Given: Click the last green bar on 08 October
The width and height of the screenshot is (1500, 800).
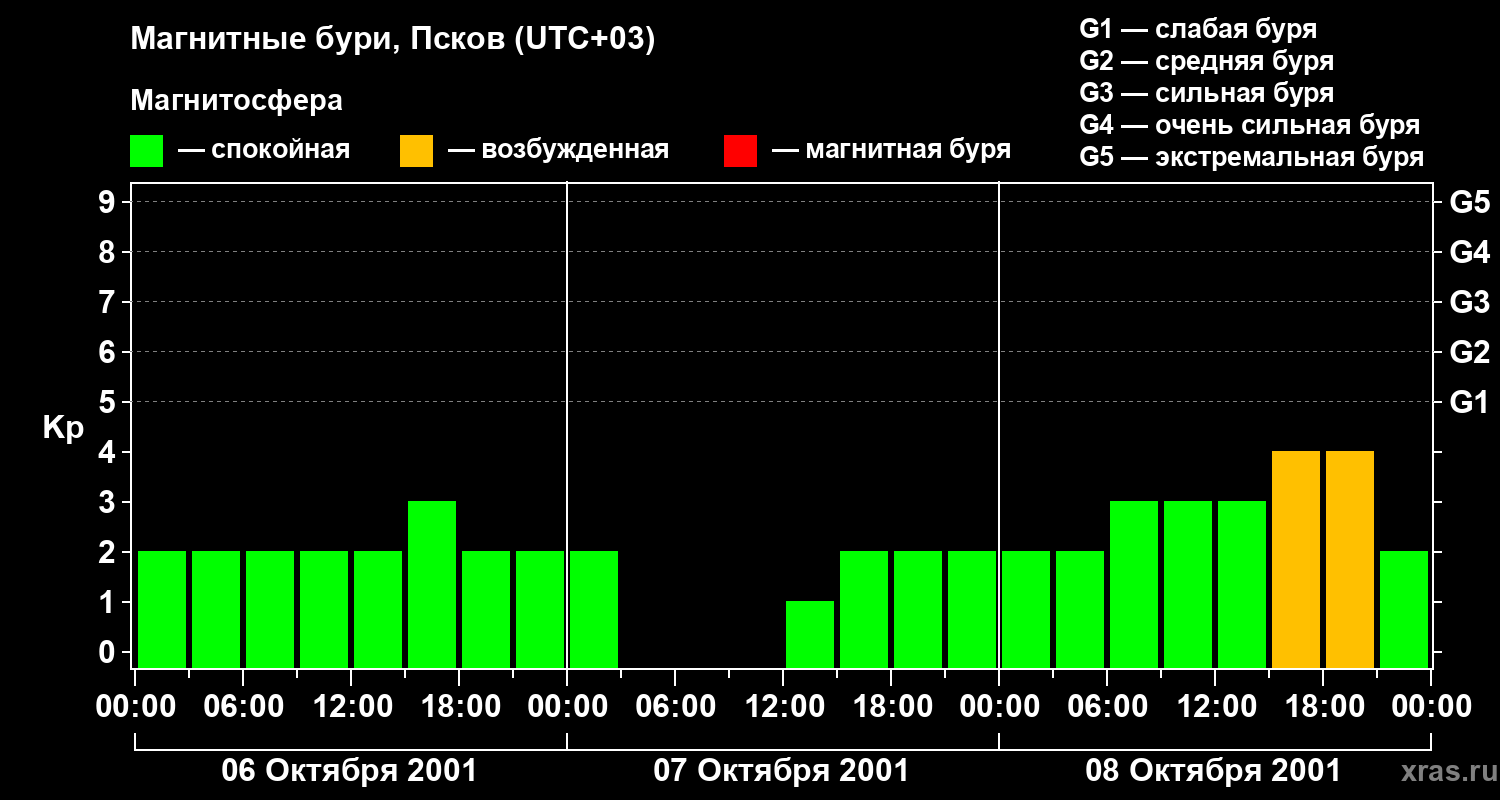Looking at the screenshot, I should point(1404,609).
